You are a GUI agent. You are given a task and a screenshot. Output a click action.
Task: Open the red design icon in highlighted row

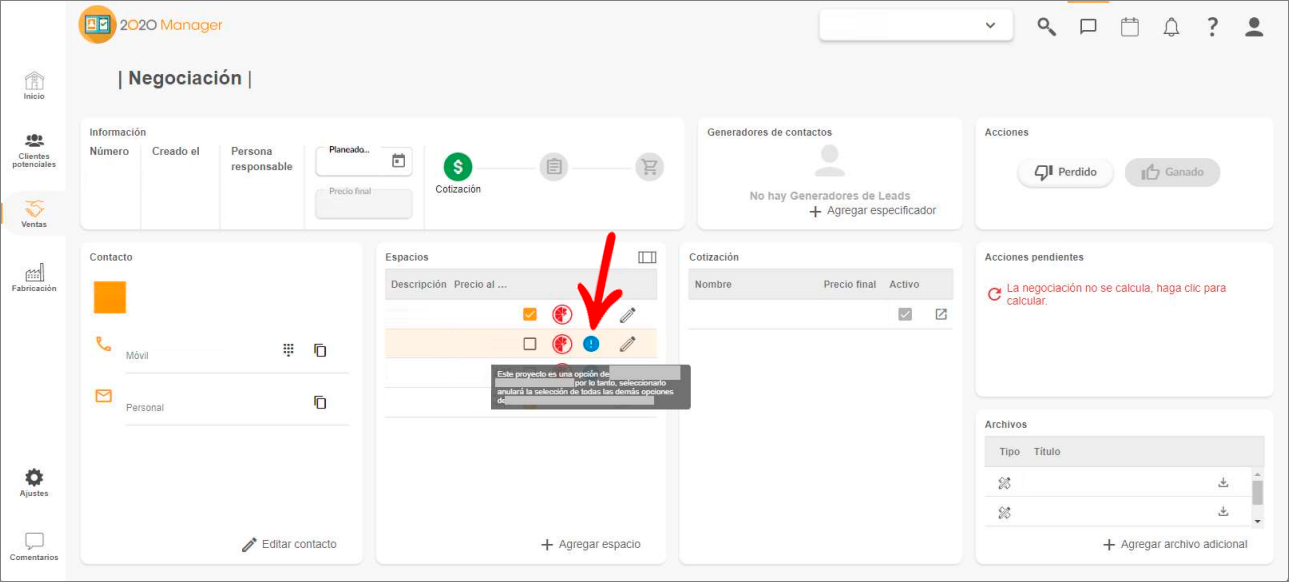pyautogui.click(x=562, y=344)
